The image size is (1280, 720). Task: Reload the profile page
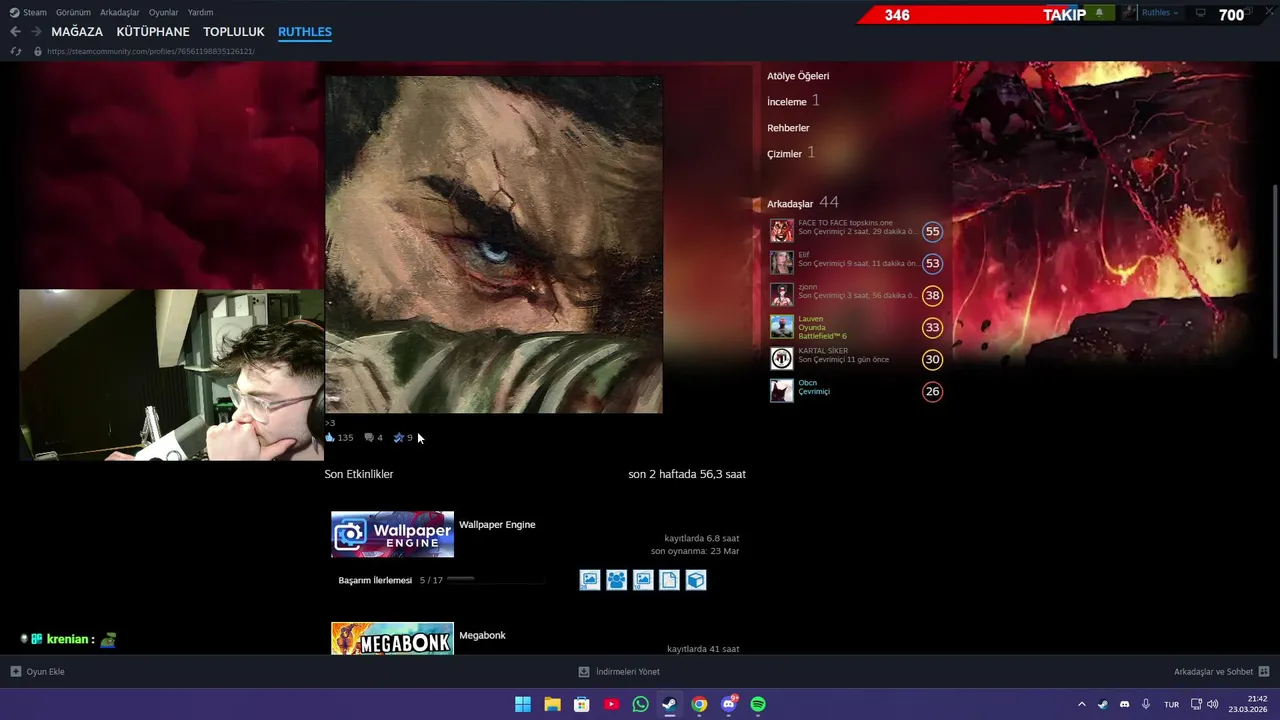tap(15, 51)
